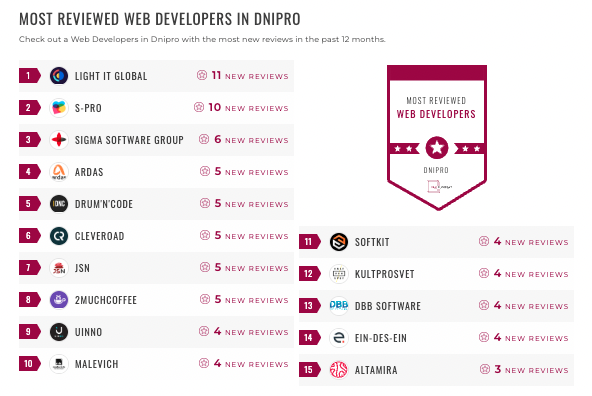Click the 'DNIPRO' label on the badge

436,170
